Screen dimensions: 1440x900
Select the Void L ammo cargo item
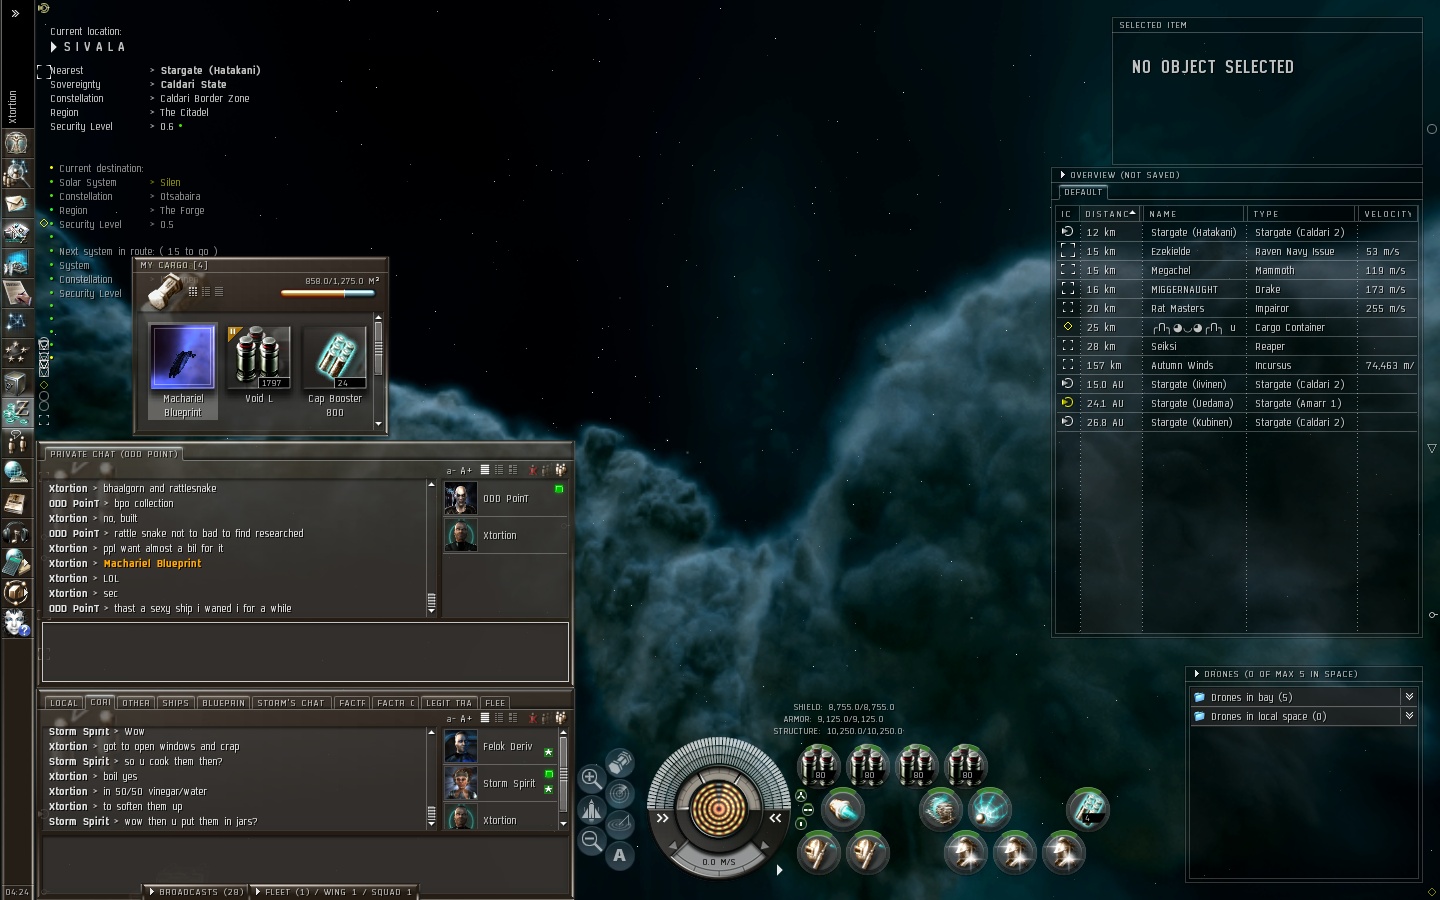pos(259,366)
